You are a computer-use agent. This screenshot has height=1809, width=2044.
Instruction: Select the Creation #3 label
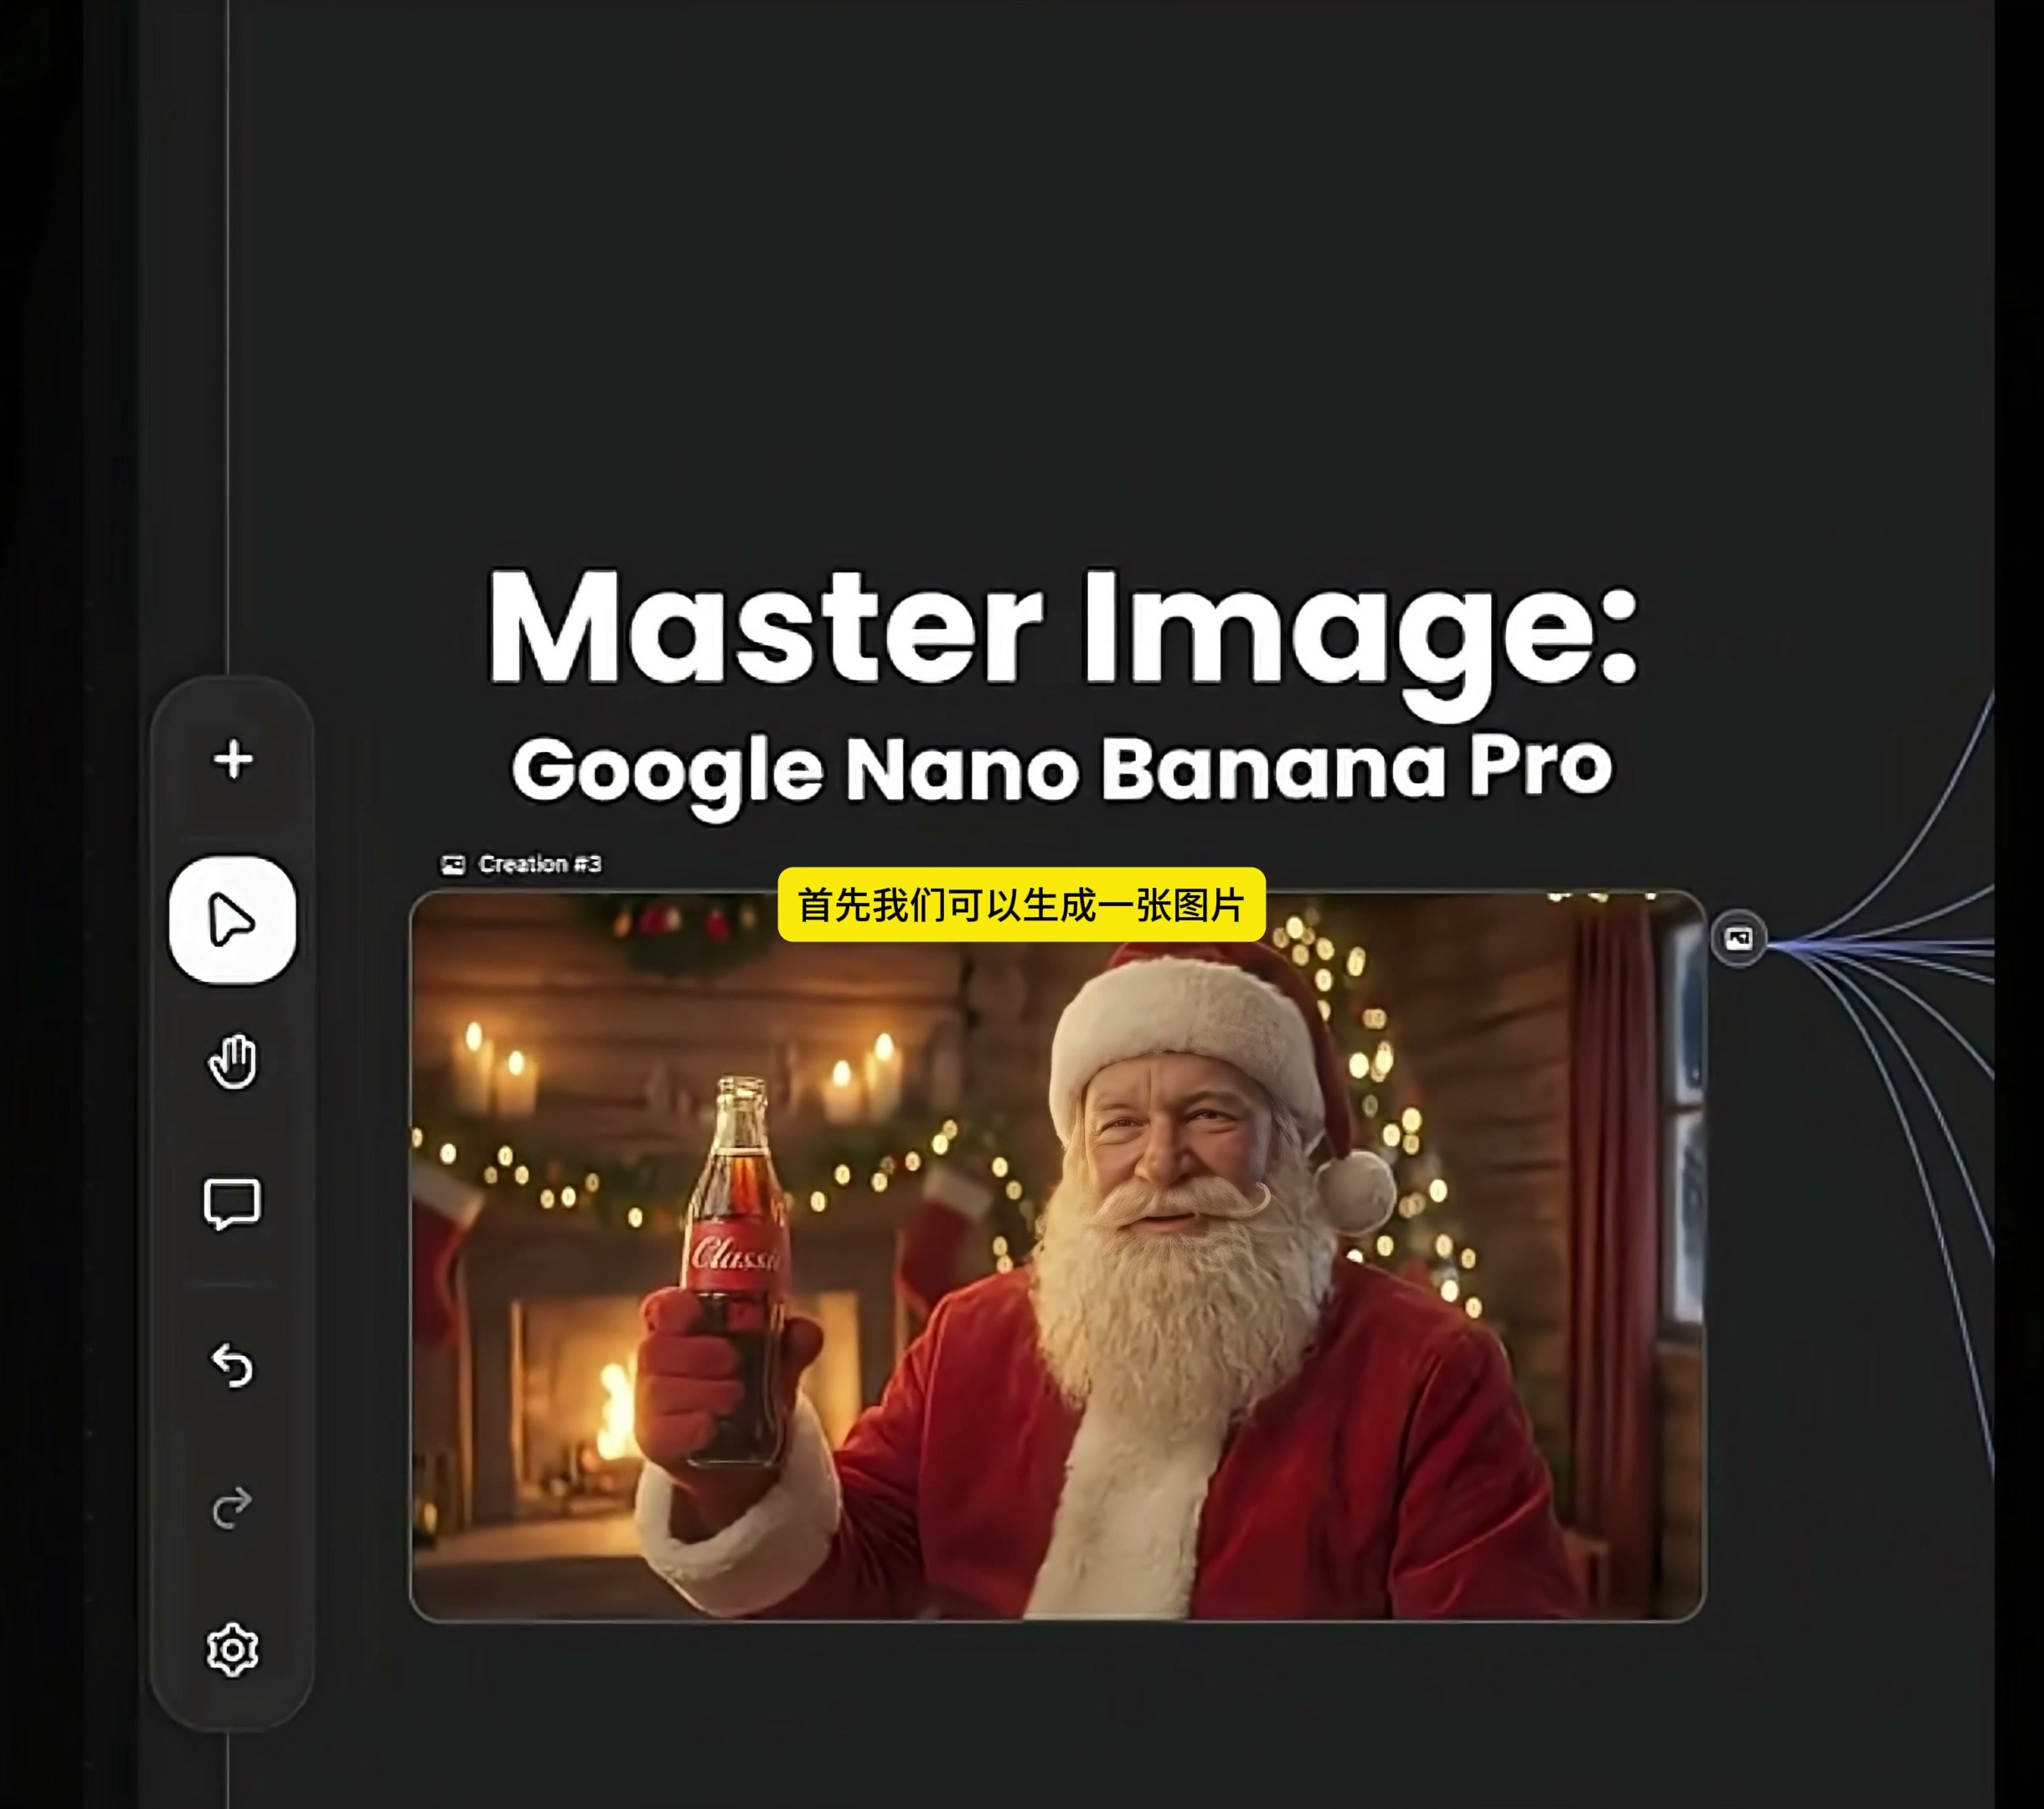[540, 864]
